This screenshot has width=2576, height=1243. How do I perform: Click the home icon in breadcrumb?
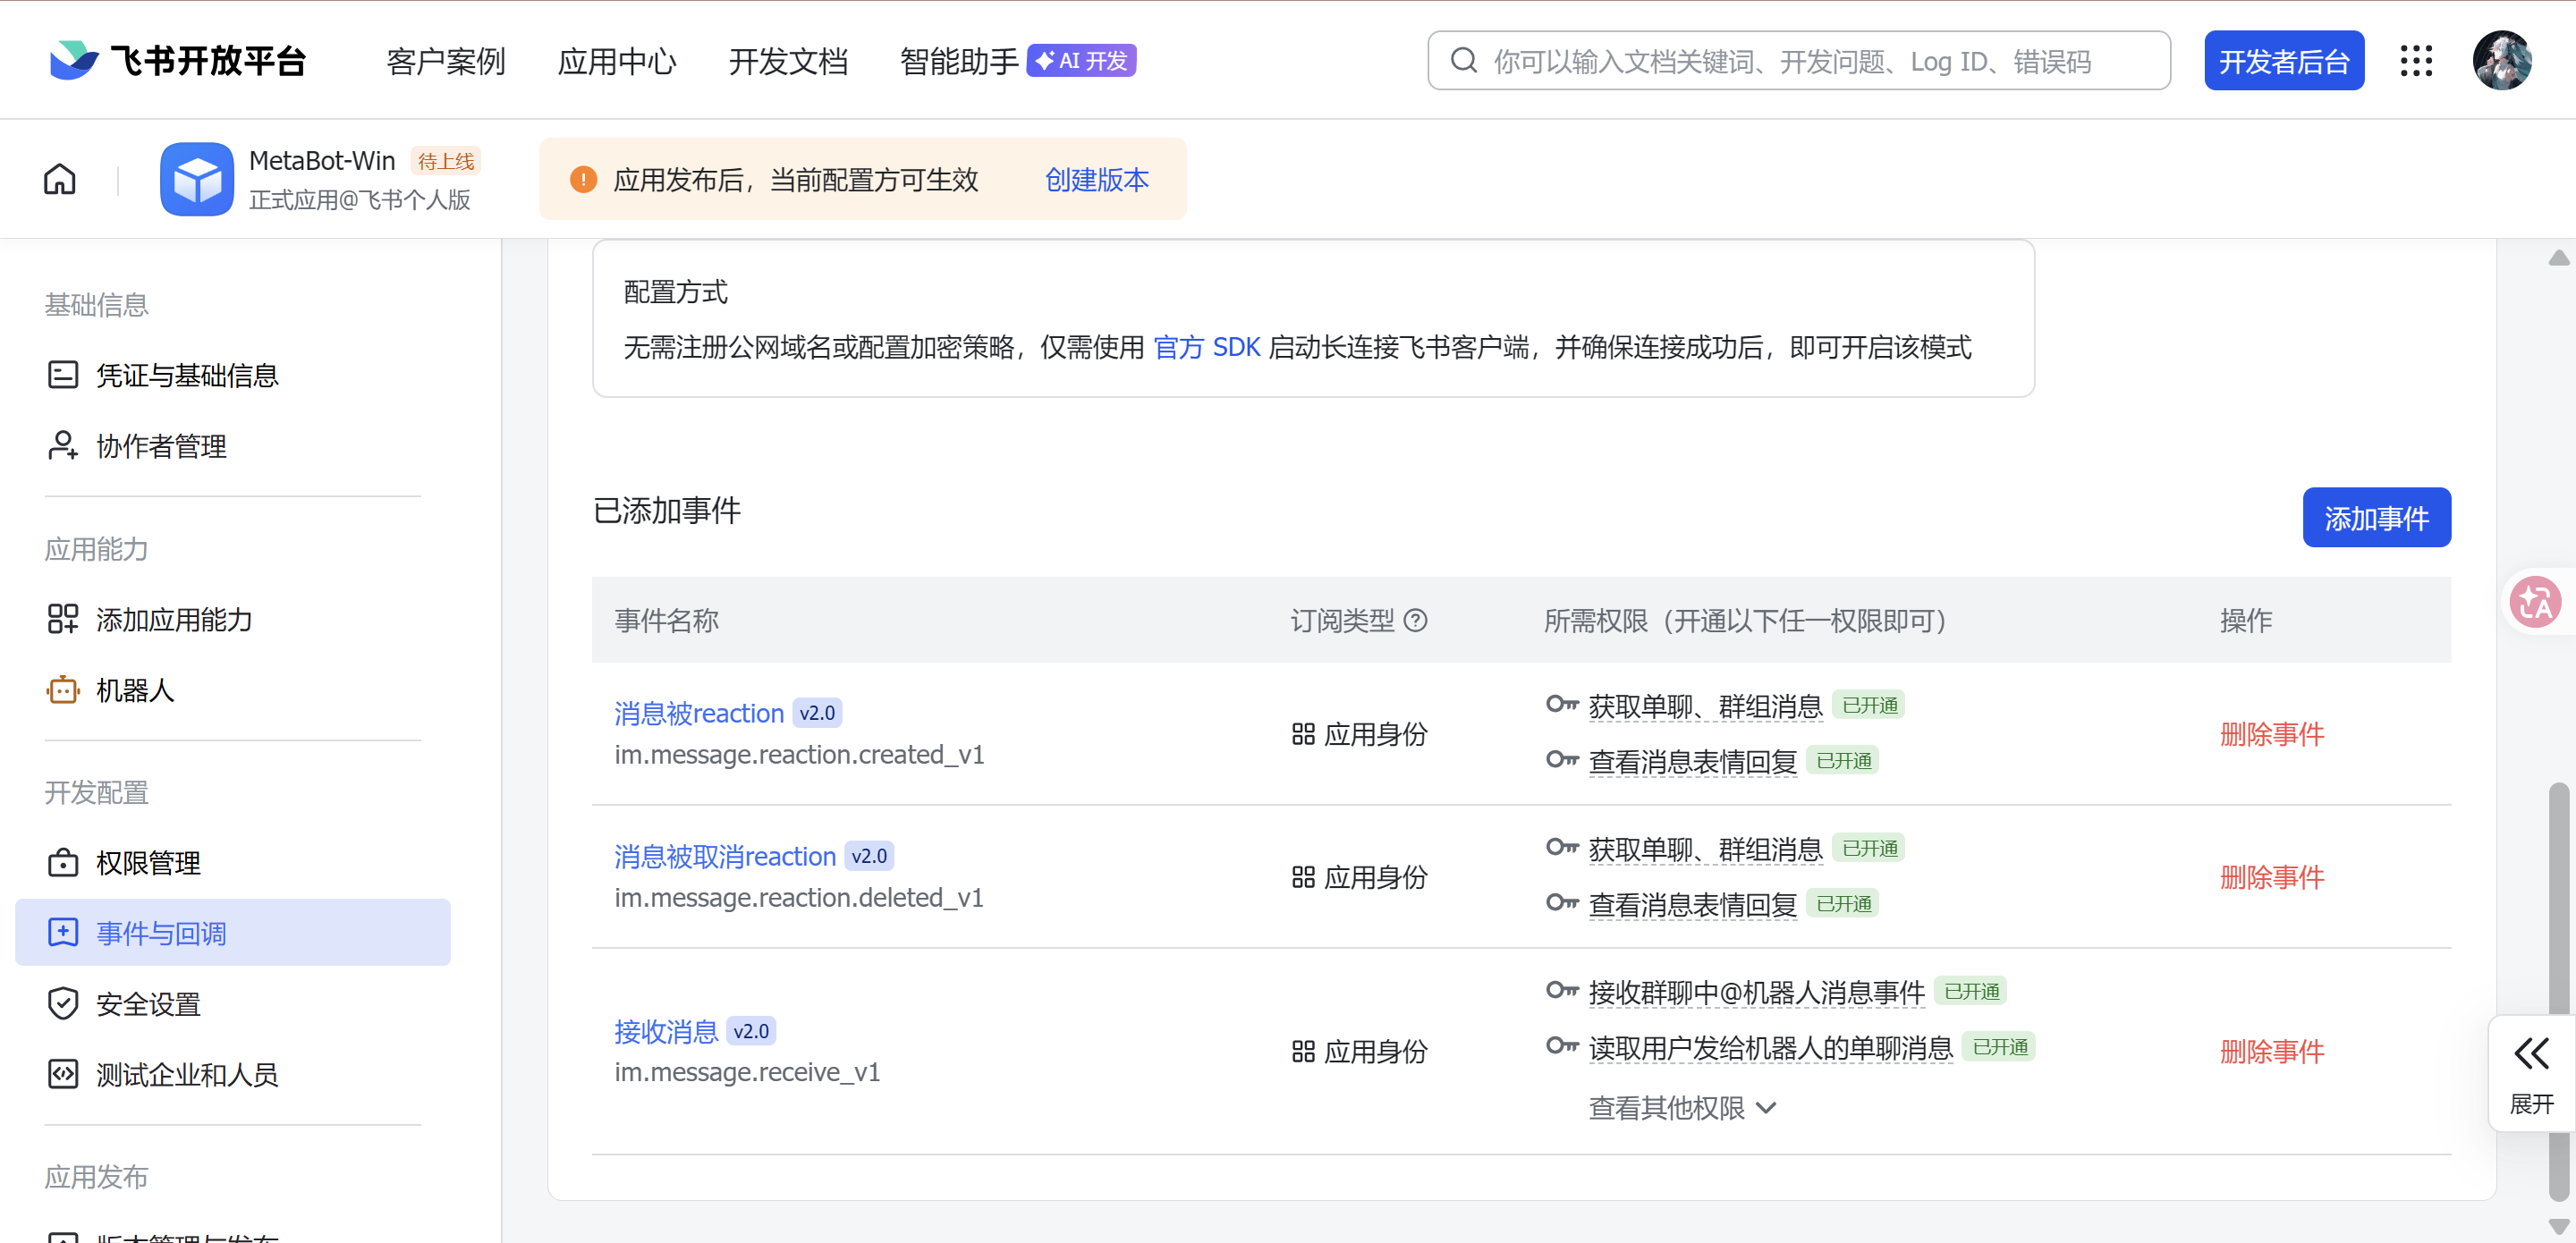click(x=60, y=179)
